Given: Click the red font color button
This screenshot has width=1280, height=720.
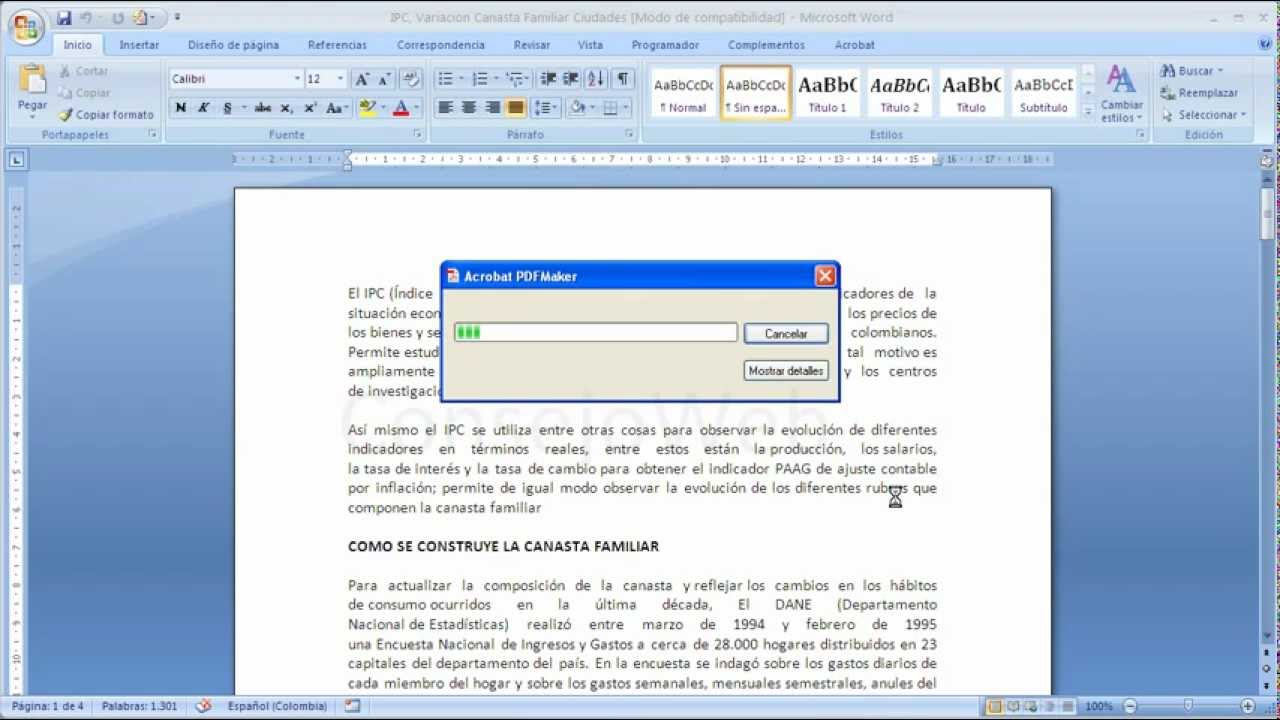Looking at the screenshot, I should [x=401, y=108].
